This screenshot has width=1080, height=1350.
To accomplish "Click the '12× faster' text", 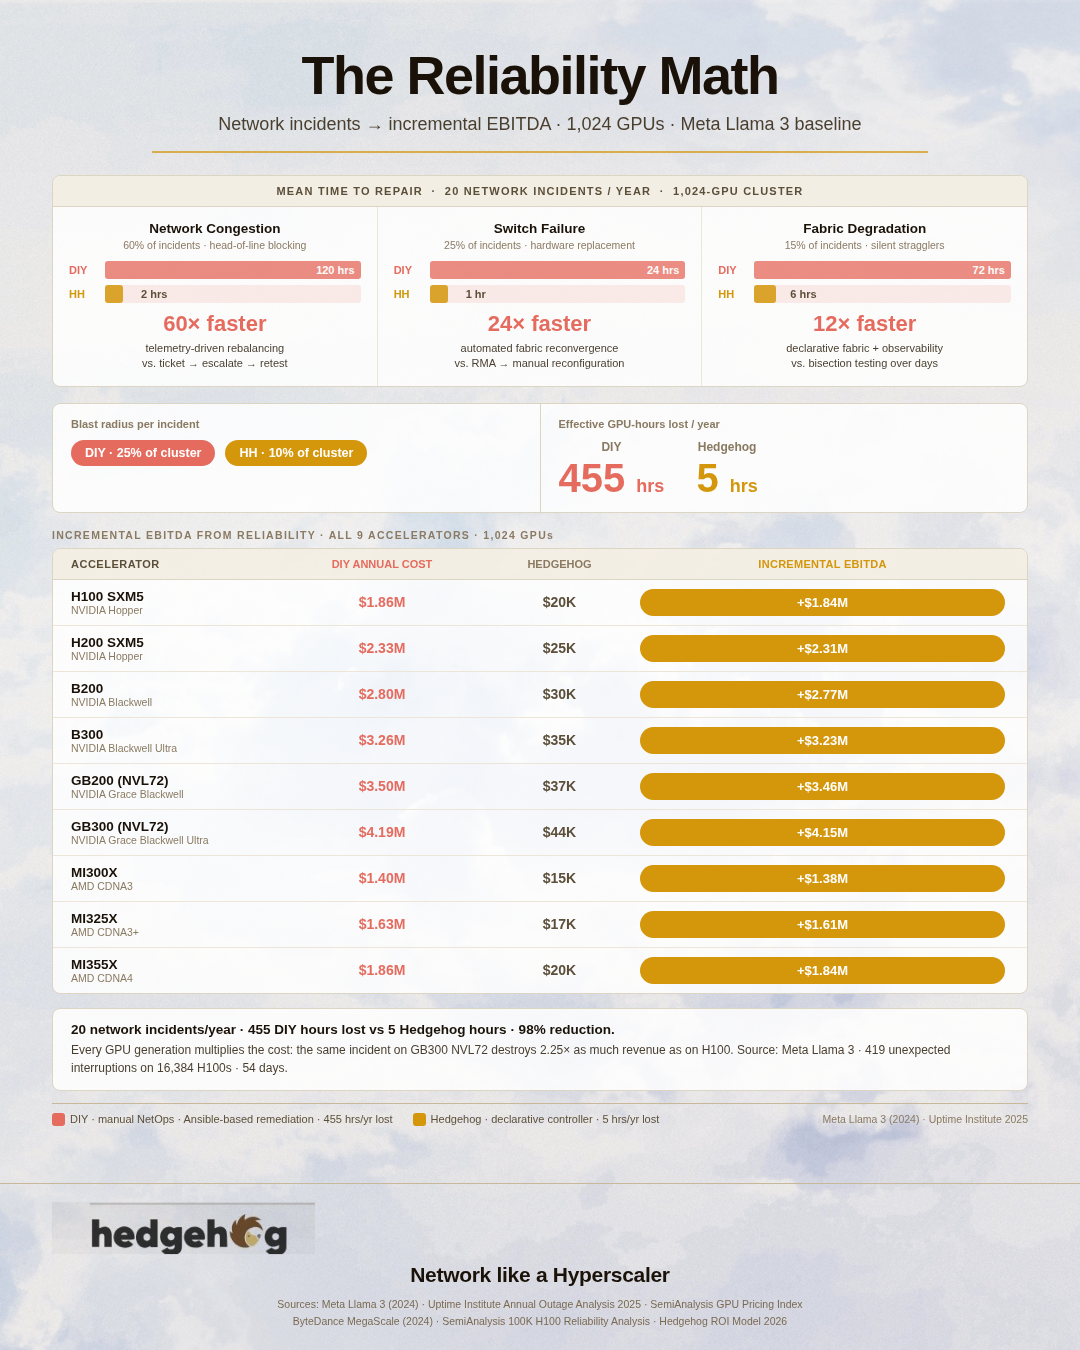I will pyautogui.click(x=864, y=324).
